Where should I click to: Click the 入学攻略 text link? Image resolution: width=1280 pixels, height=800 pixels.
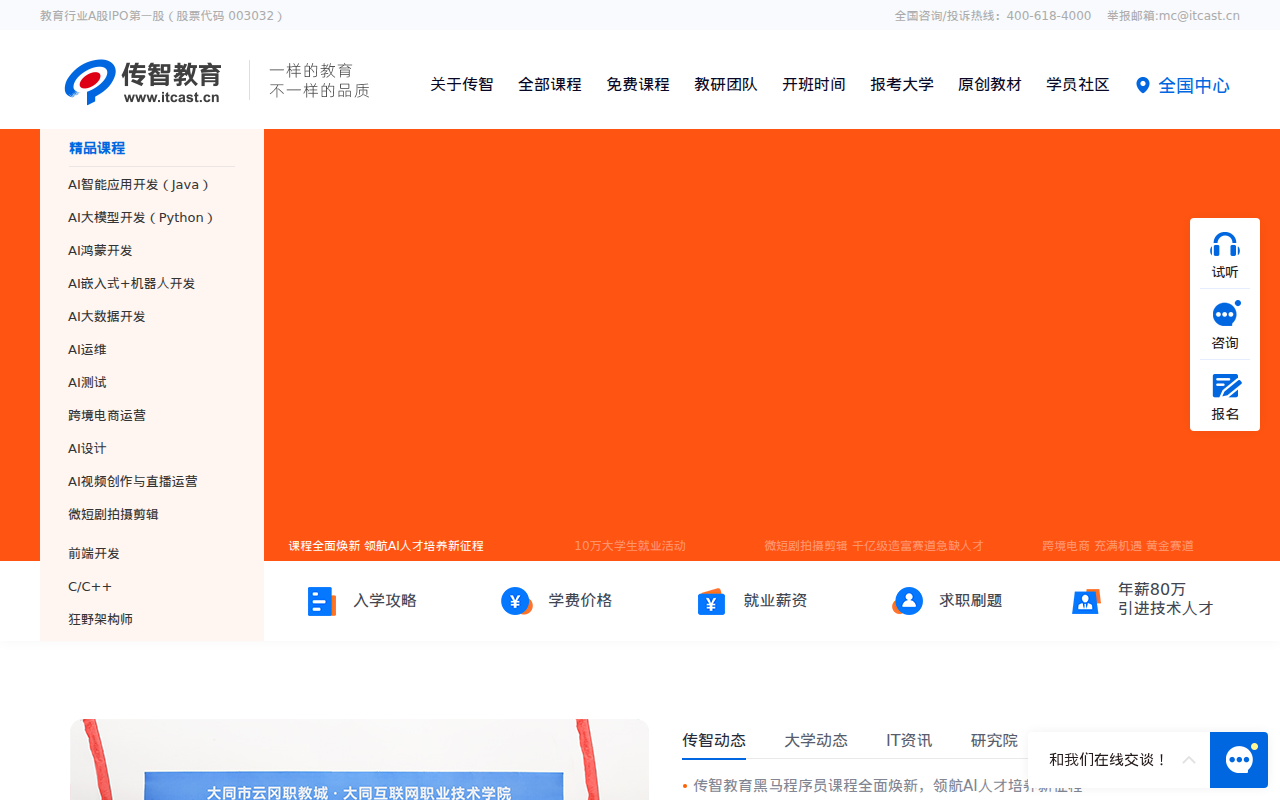(385, 601)
